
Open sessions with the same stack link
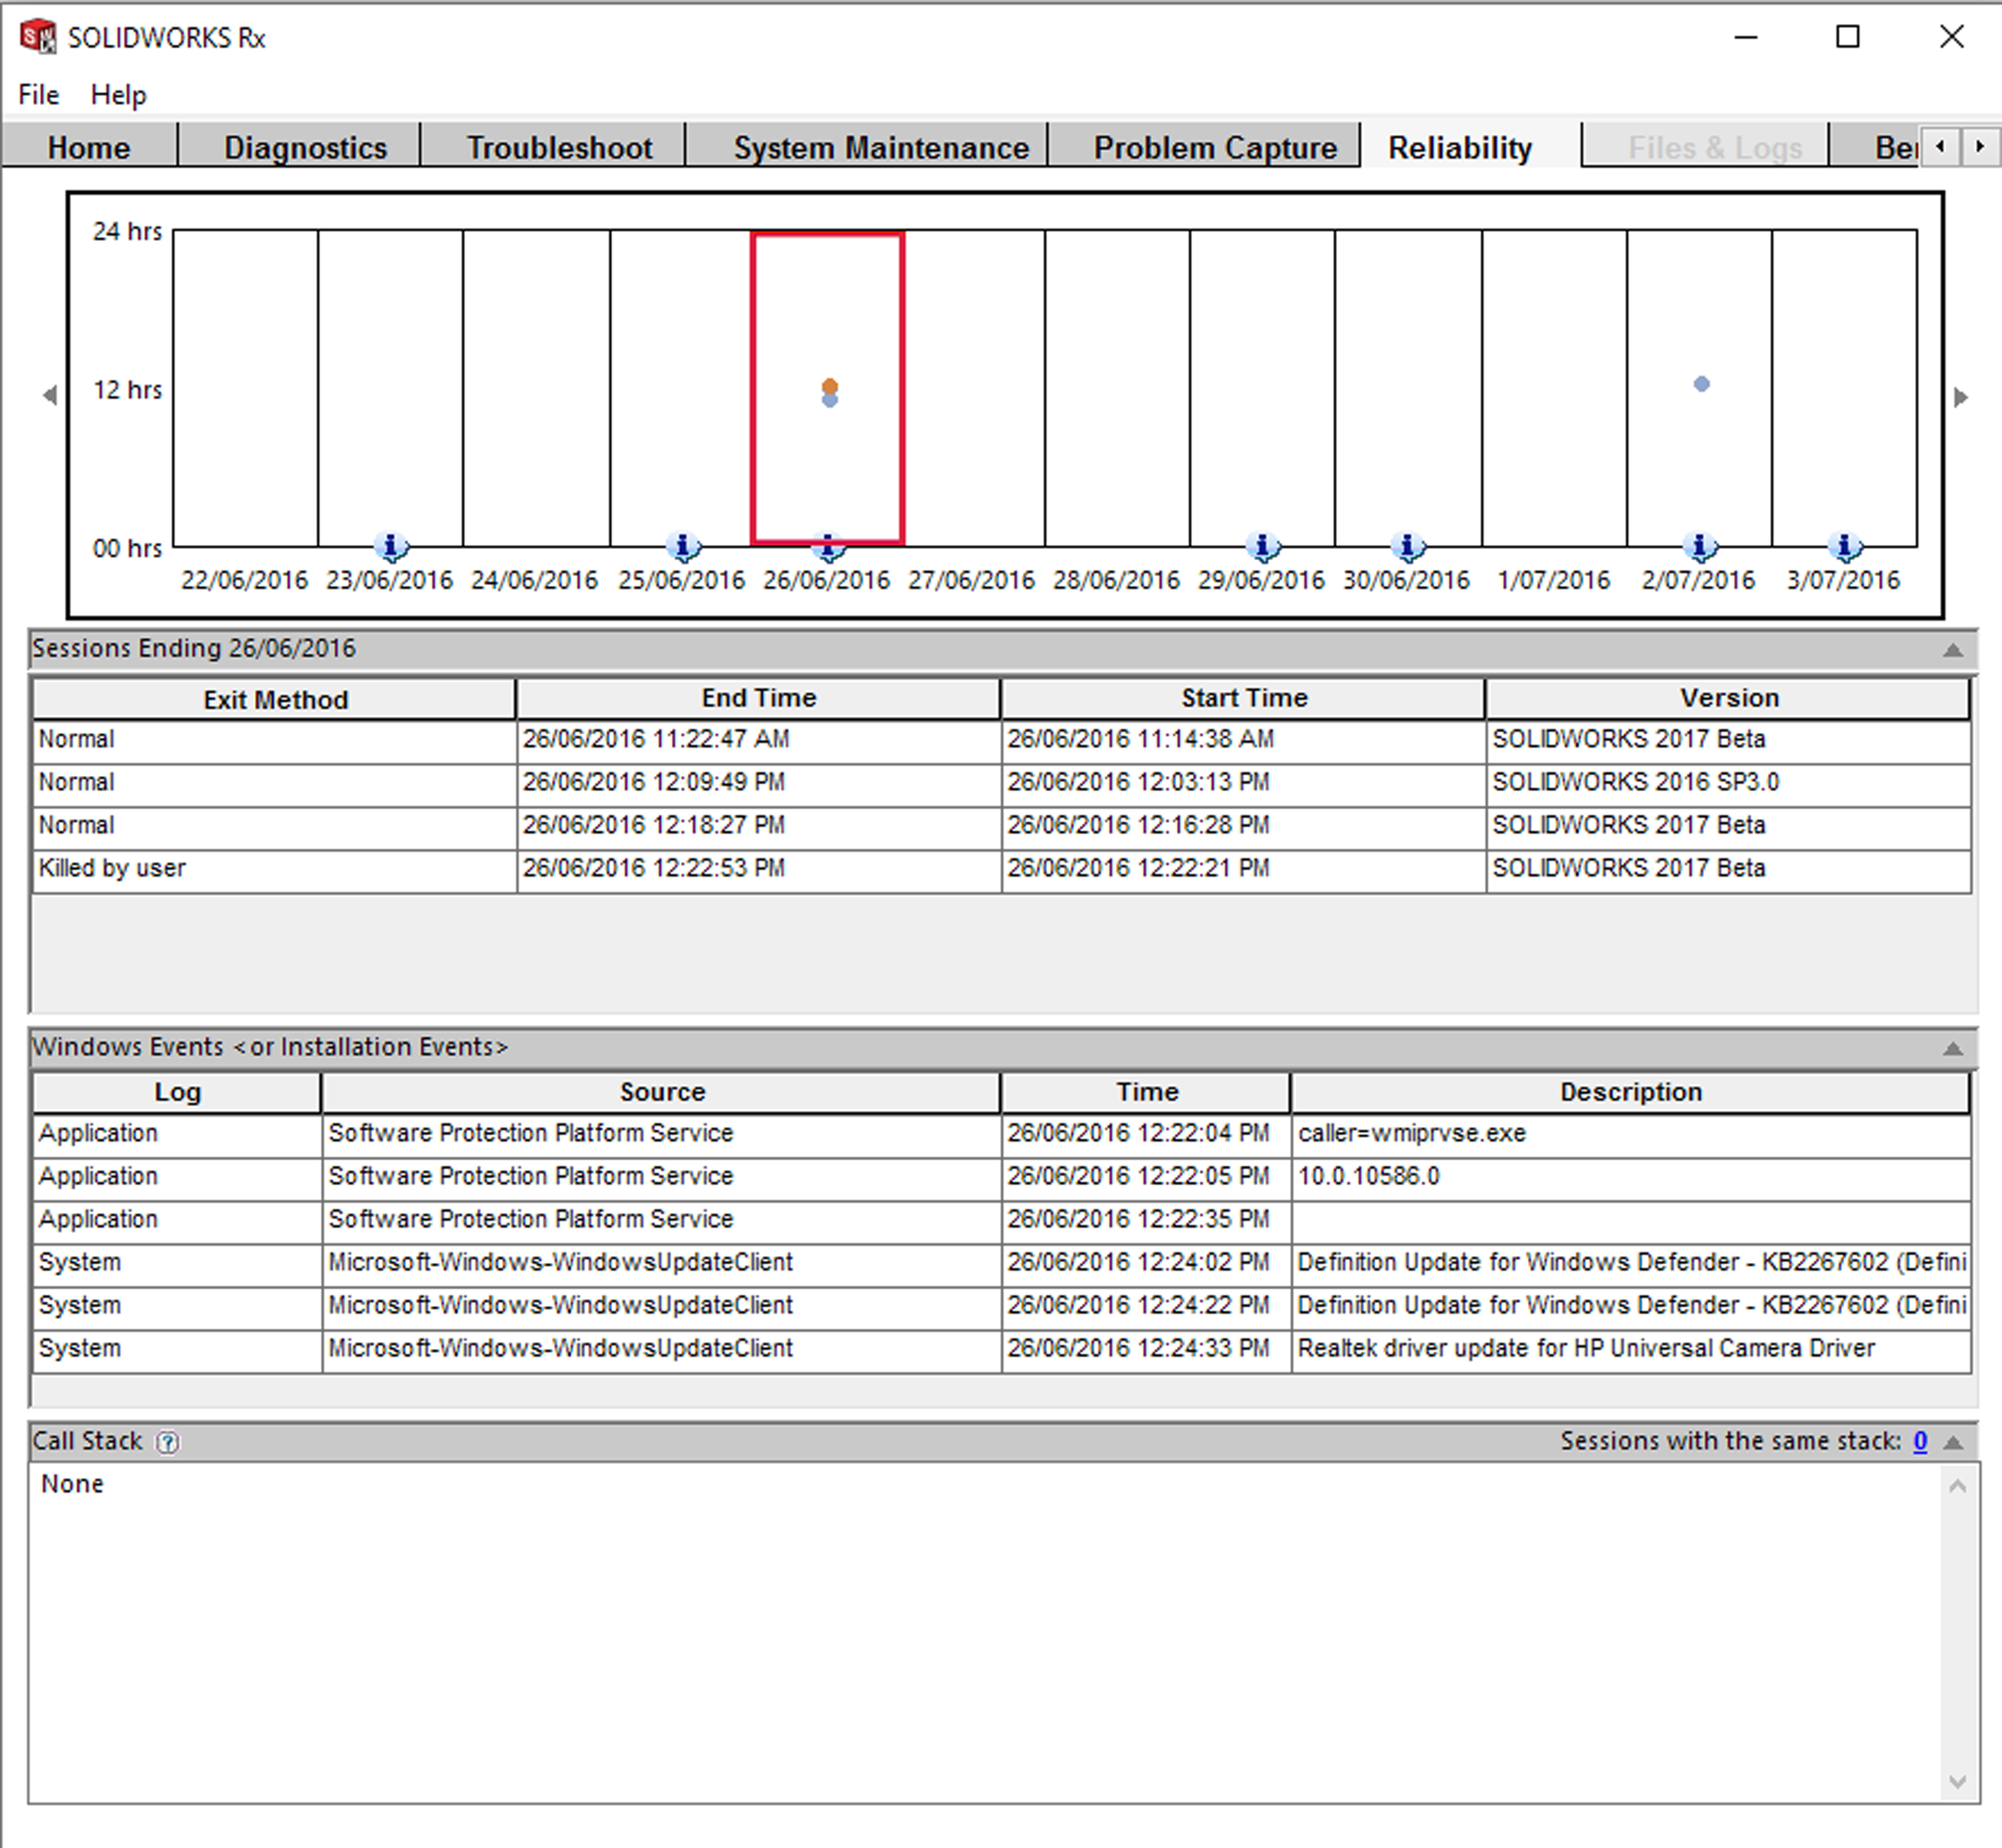point(1920,1441)
